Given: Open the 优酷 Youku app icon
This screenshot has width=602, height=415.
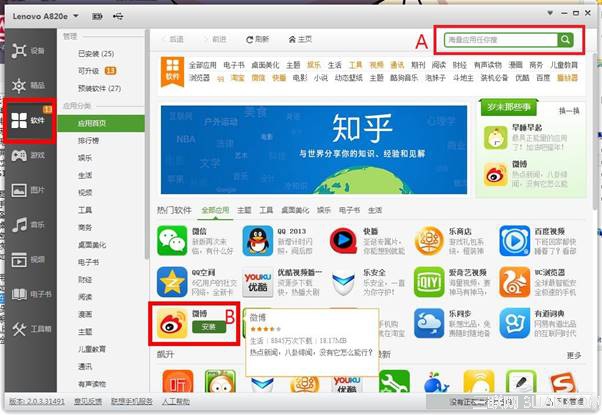Looking at the screenshot, I should coord(258,282).
